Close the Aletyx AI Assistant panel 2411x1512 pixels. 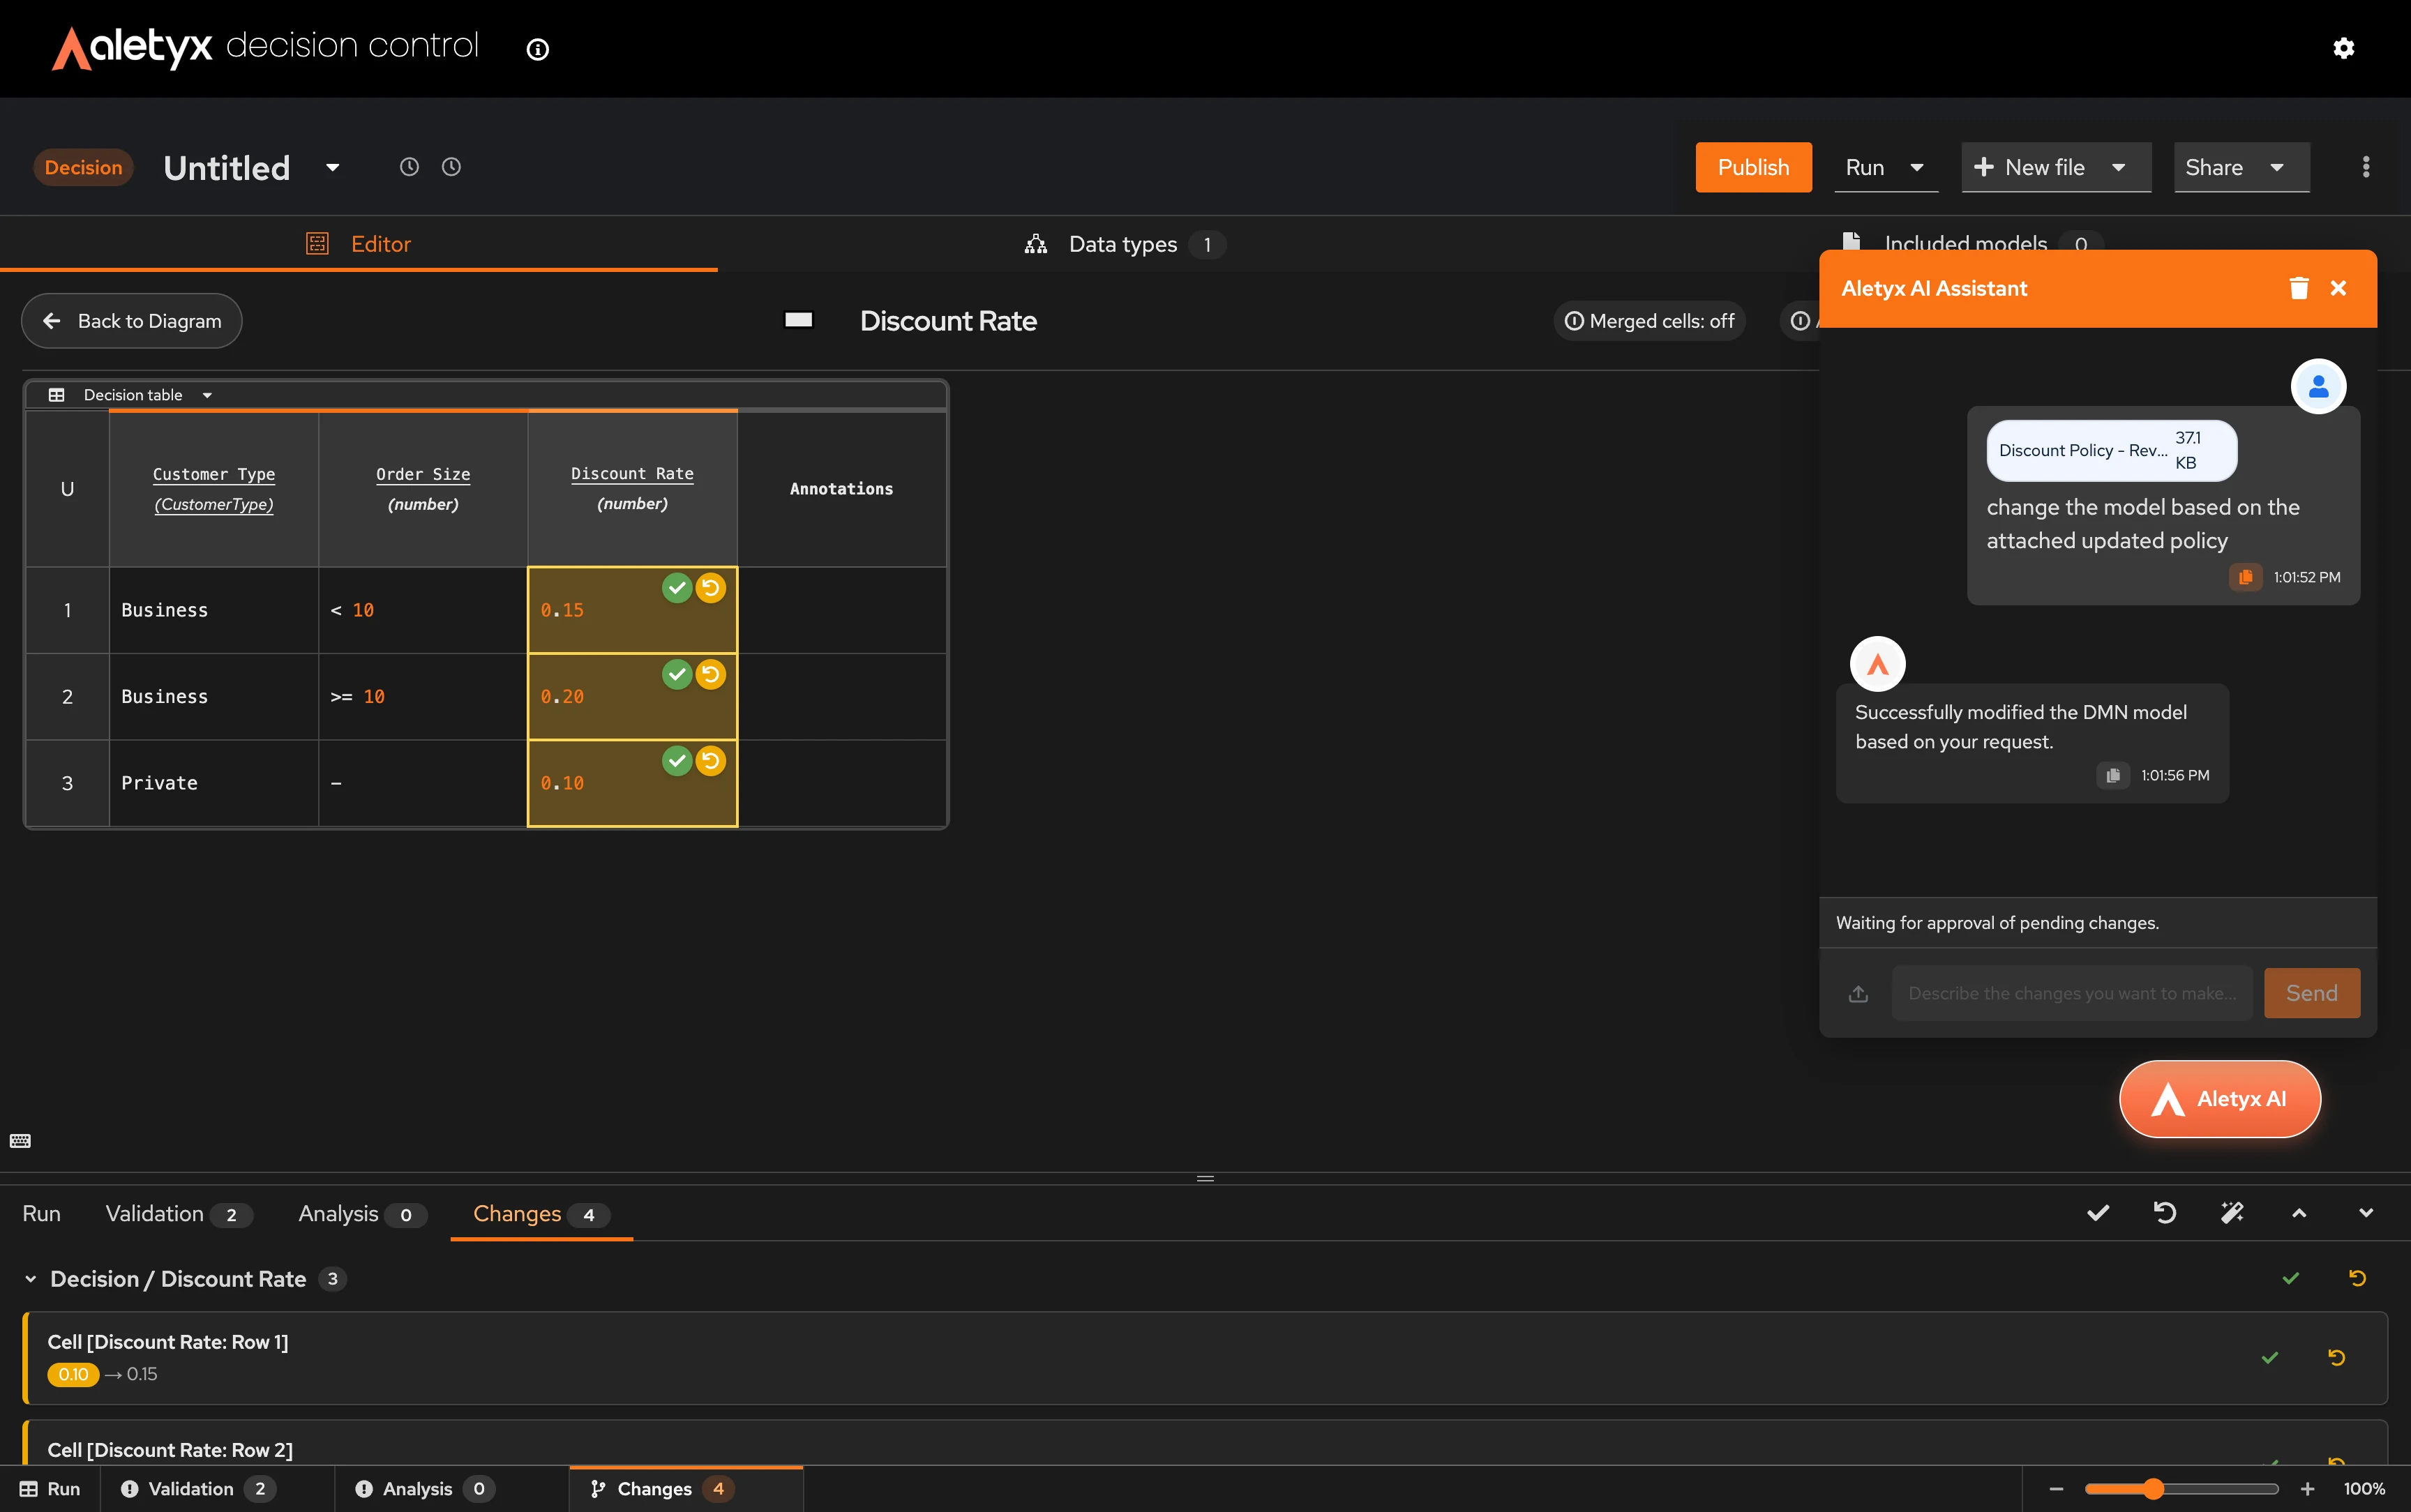tap(2338, 288)
